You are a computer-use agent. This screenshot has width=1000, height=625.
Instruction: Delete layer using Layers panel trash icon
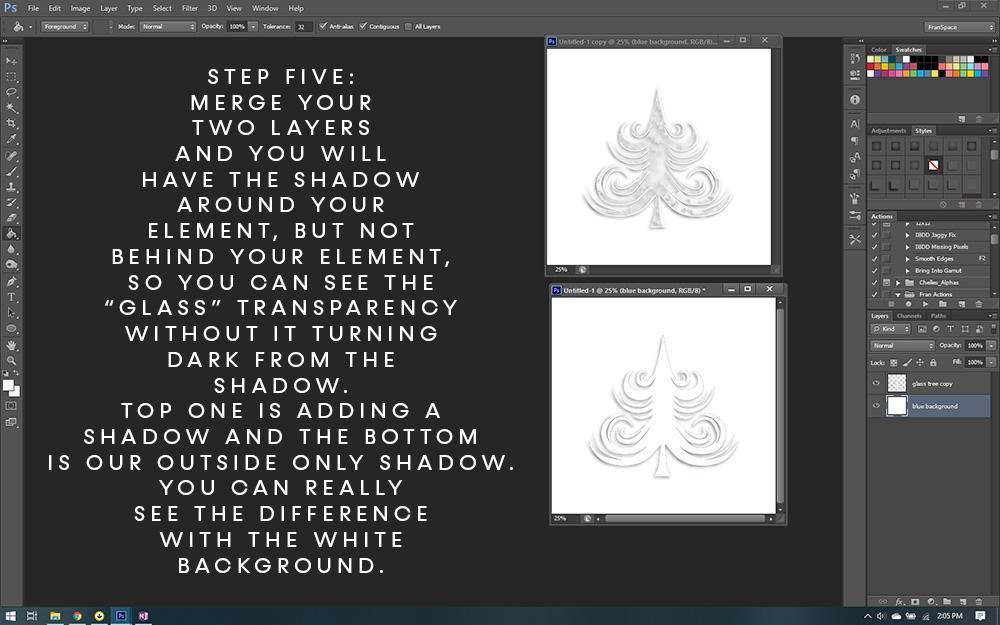coord(979,601)
